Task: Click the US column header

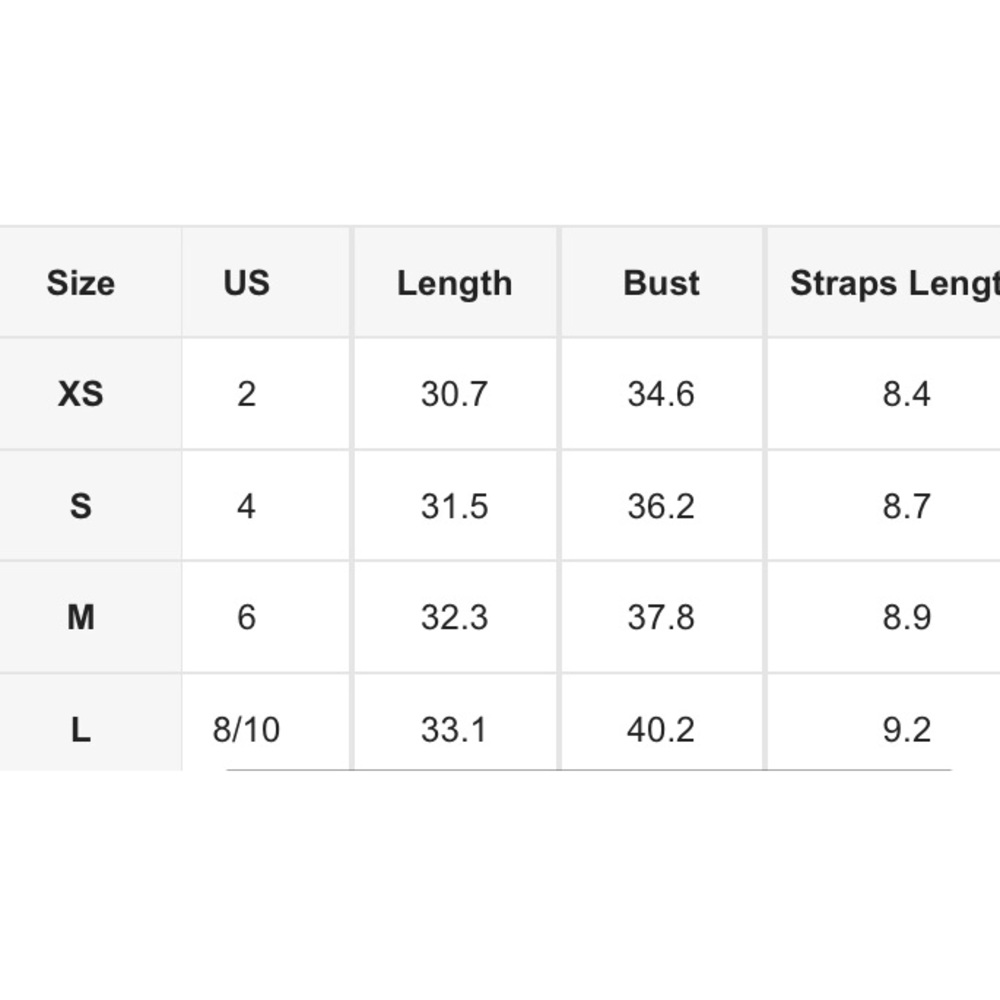Action: tap(247, 283)
